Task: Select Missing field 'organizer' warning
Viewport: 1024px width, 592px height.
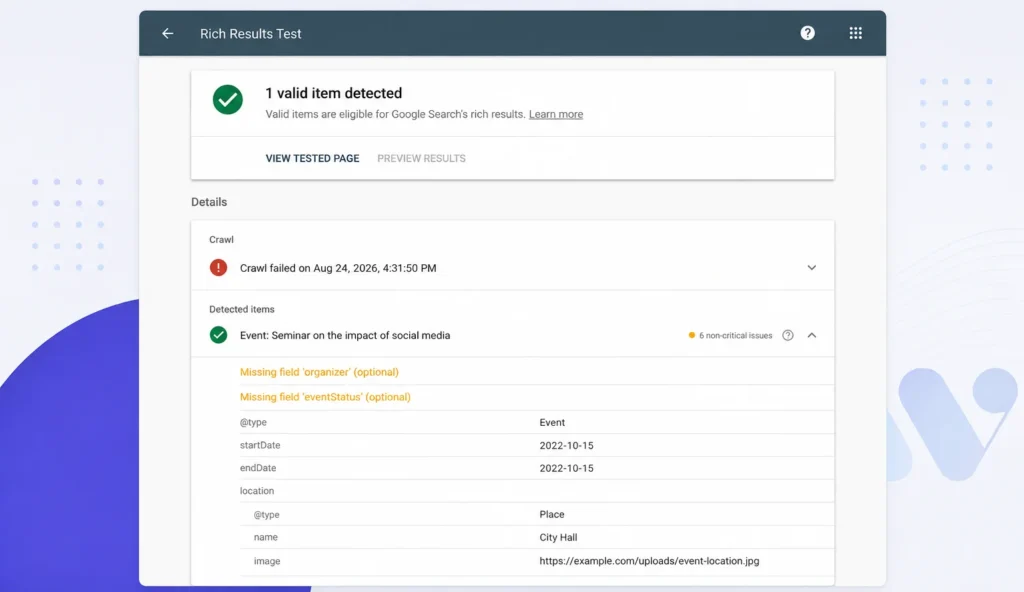Action: click(x=319, y=372)
